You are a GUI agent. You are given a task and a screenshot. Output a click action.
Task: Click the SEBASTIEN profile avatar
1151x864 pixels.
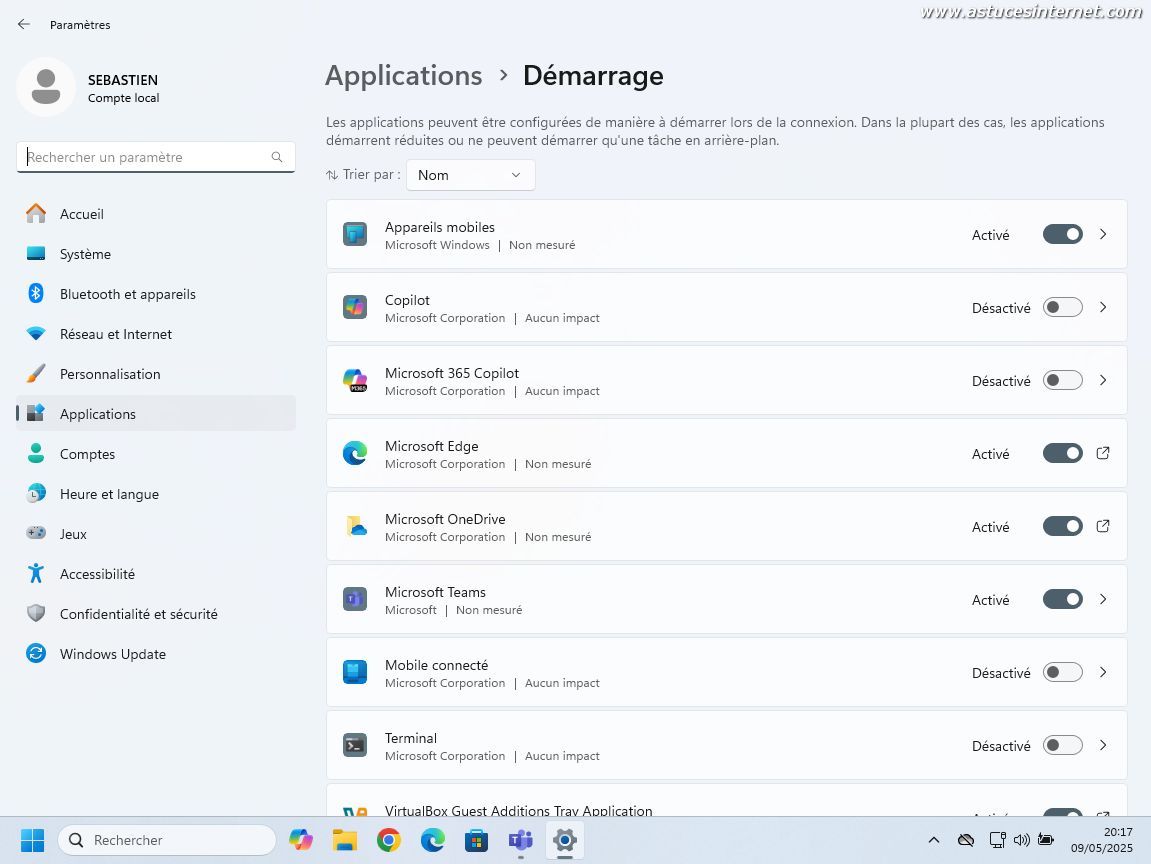(46, 87)
